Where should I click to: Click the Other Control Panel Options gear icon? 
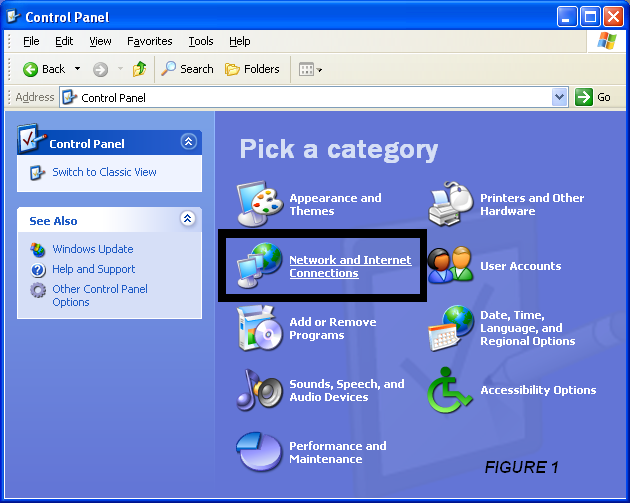(38, 290)
